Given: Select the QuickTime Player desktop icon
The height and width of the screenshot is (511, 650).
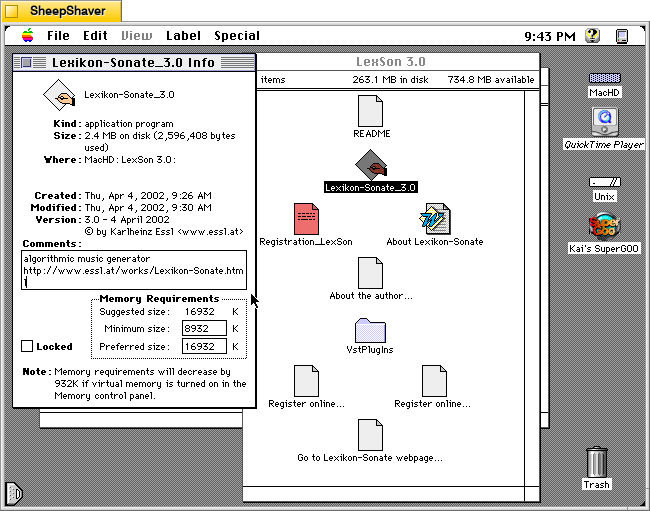Looking at the screenshot, I should [x=605, y=122].
